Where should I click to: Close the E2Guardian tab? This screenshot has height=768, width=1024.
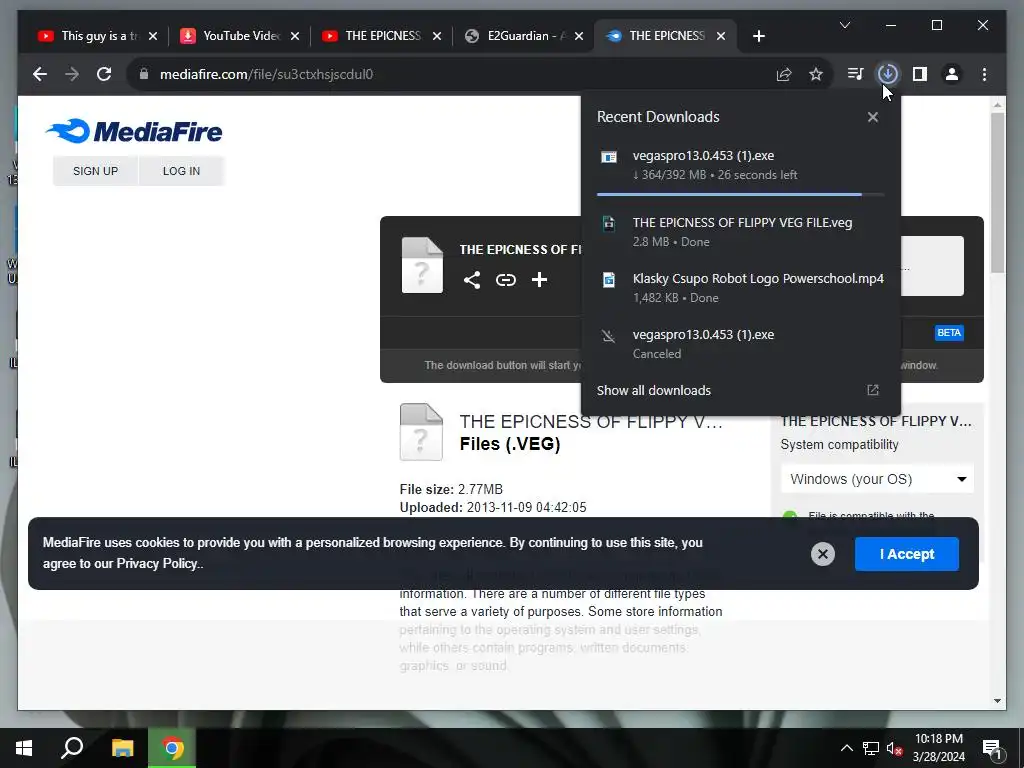coord(579,37)
